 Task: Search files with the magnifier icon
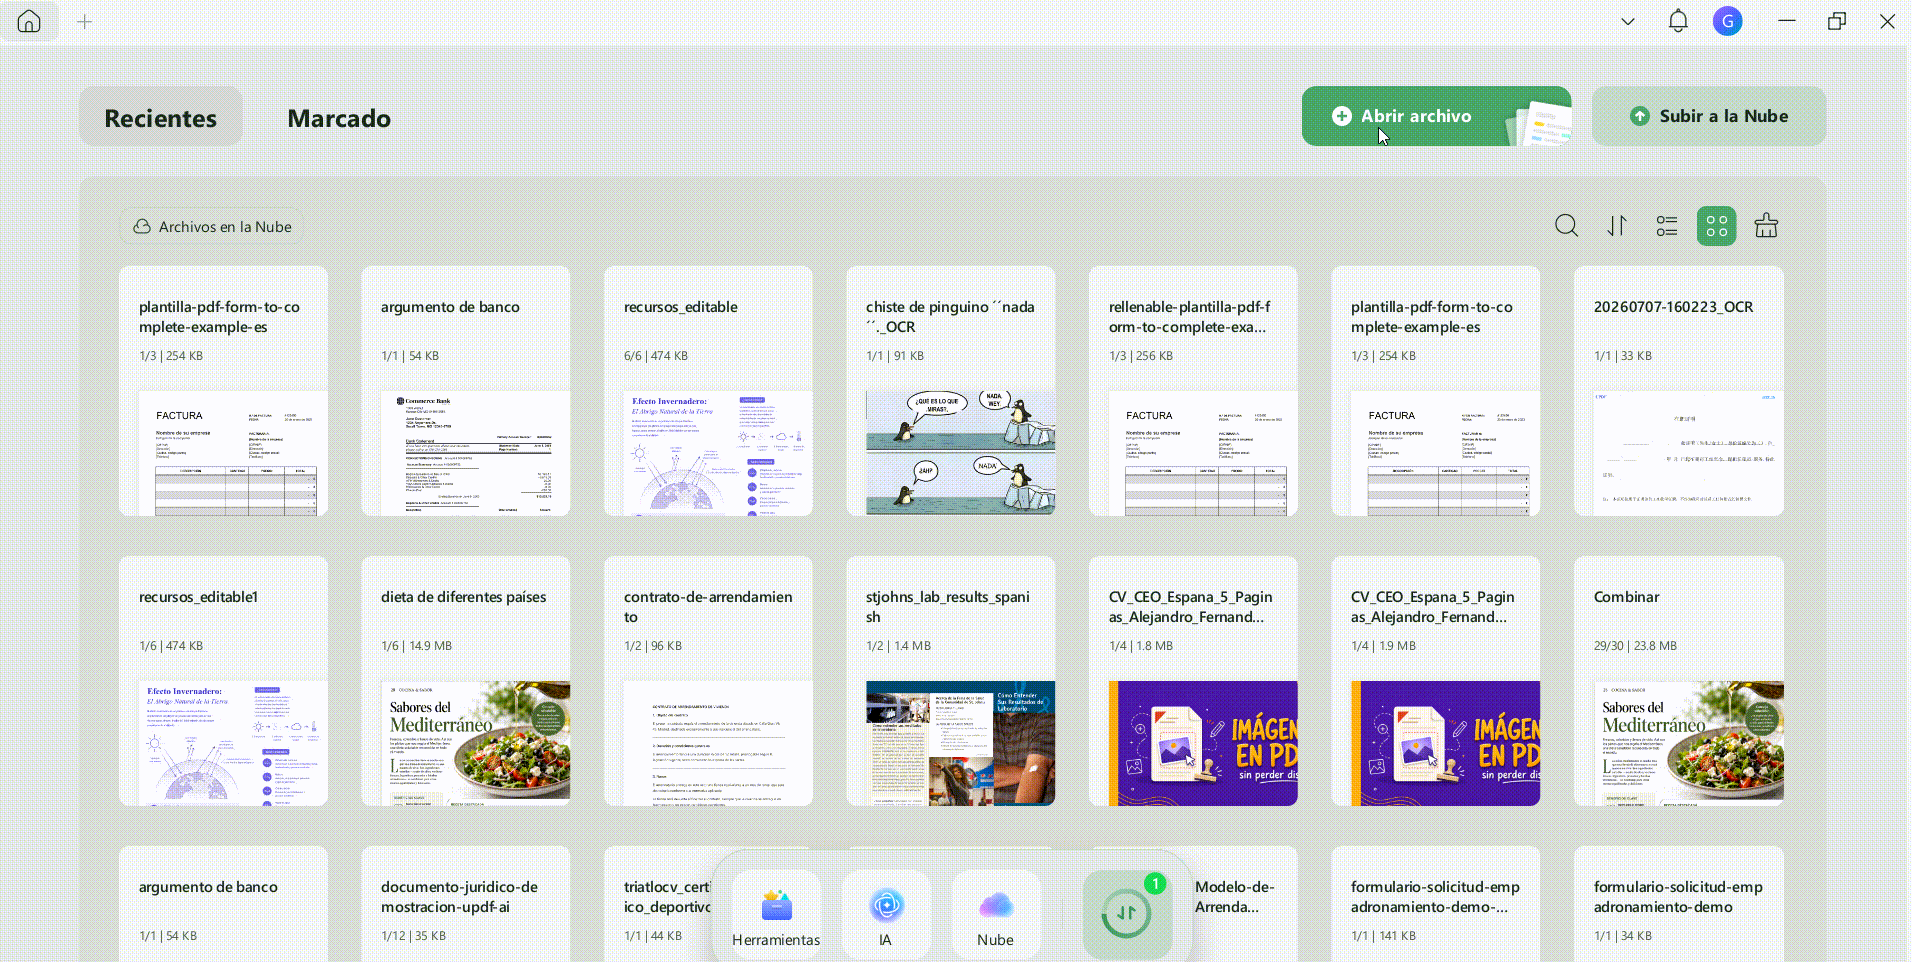(x=1567, y=226)
